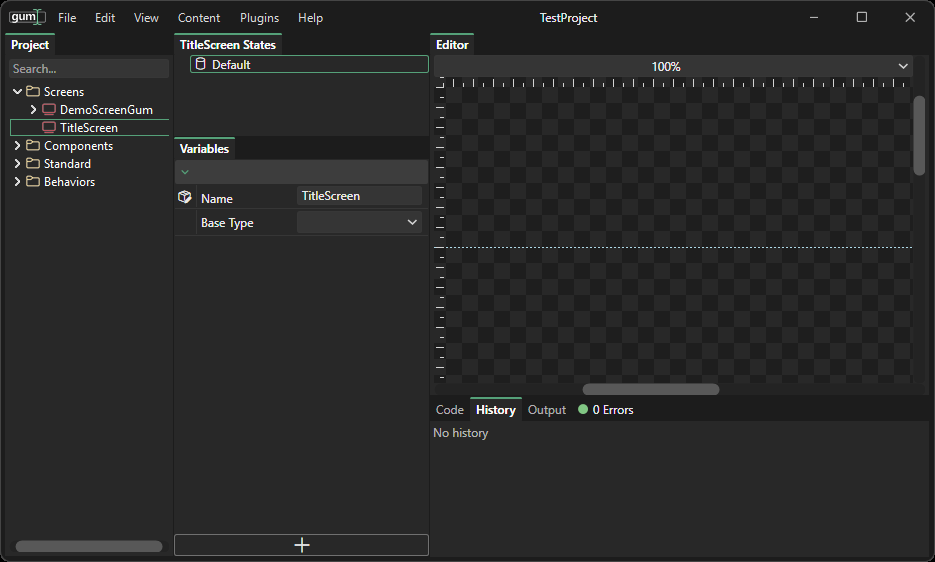Image resolution: width=935 pixels, height=562 pixels.
Task: Click the DemoScreenGum screen icon
Action: (x=49, y=110)
